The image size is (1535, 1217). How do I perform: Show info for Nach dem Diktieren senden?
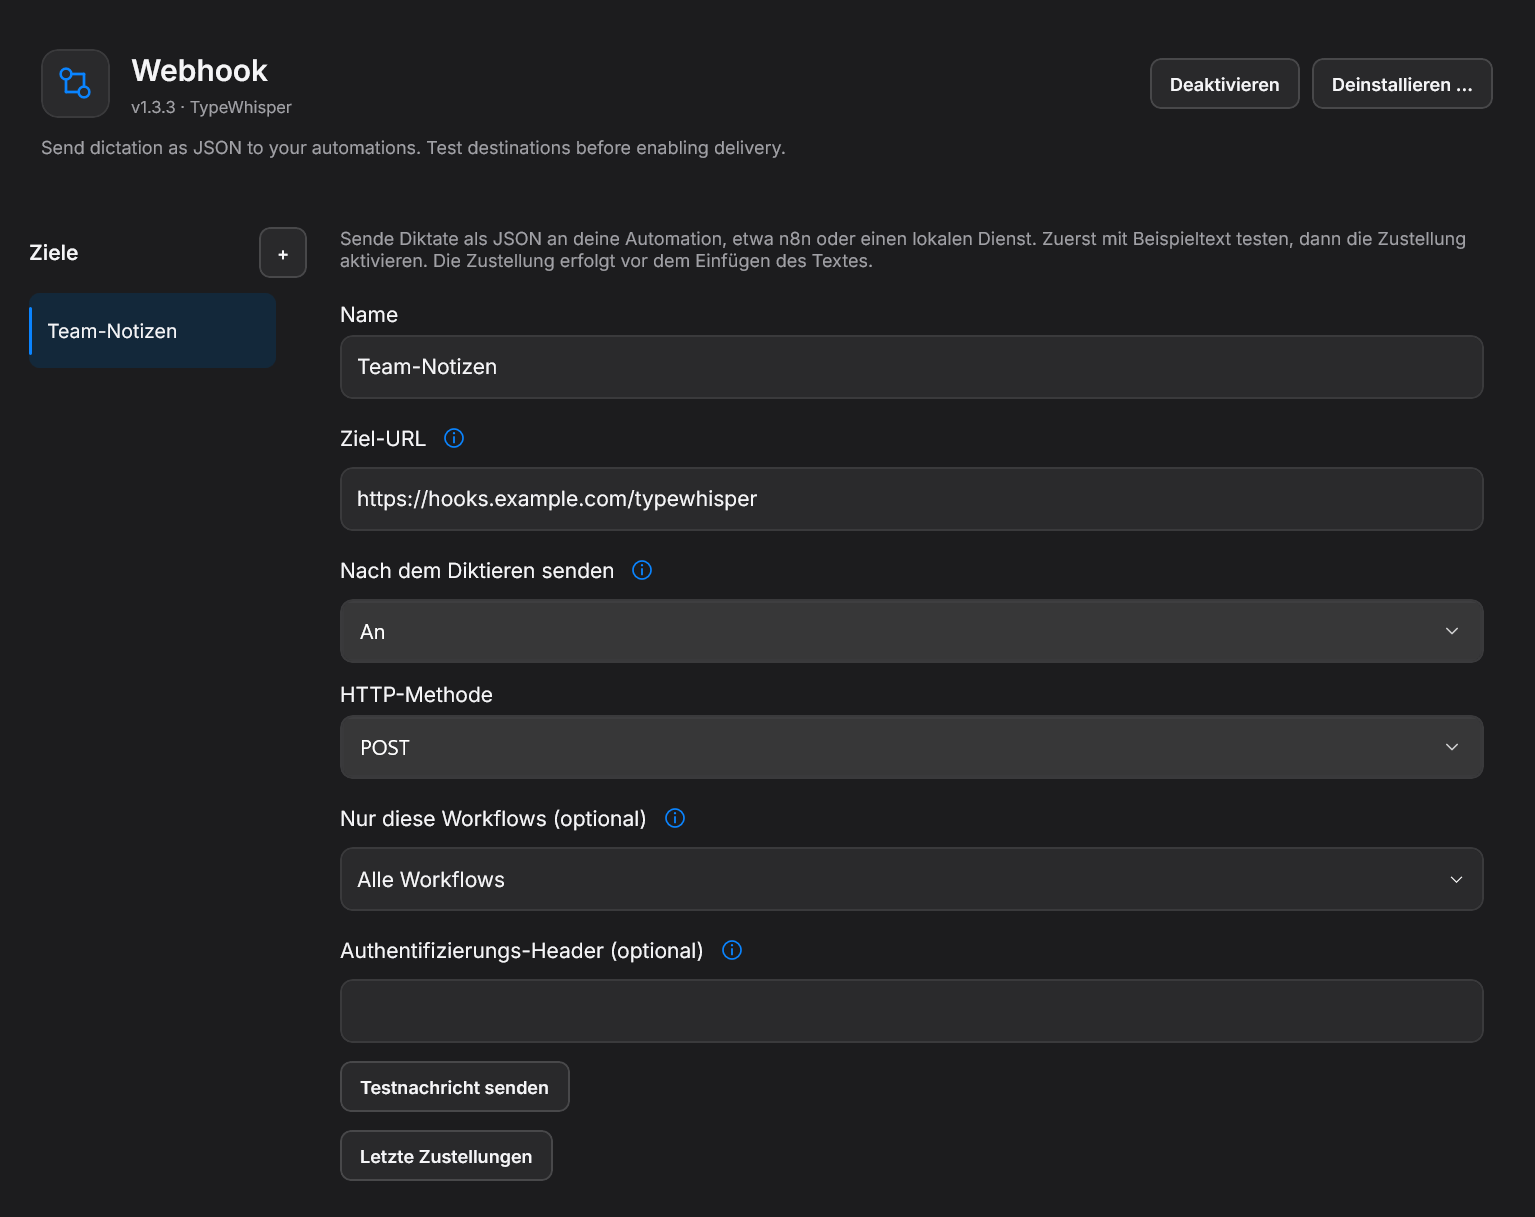pos(642,570)
